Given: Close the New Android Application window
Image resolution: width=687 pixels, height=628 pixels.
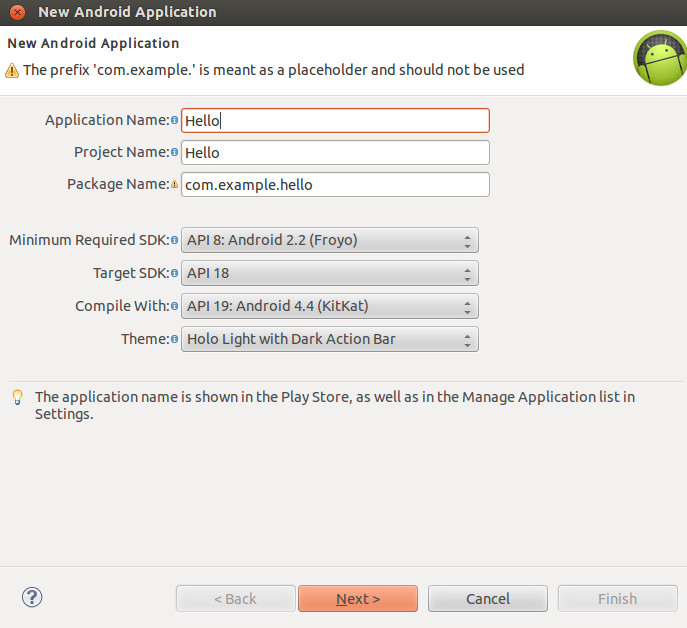Looking at the screenshot, I should [16, 12].
